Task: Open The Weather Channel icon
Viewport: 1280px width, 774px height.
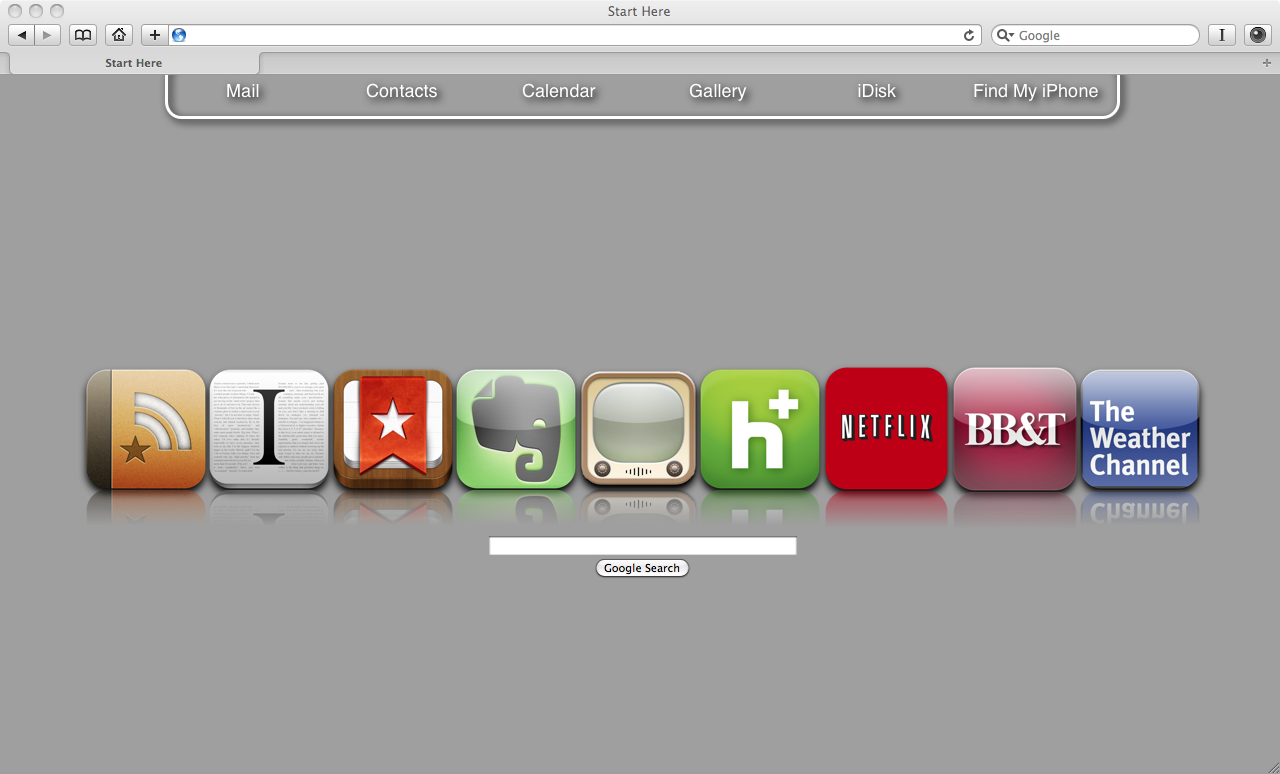Action: (x=1140, y=429)
